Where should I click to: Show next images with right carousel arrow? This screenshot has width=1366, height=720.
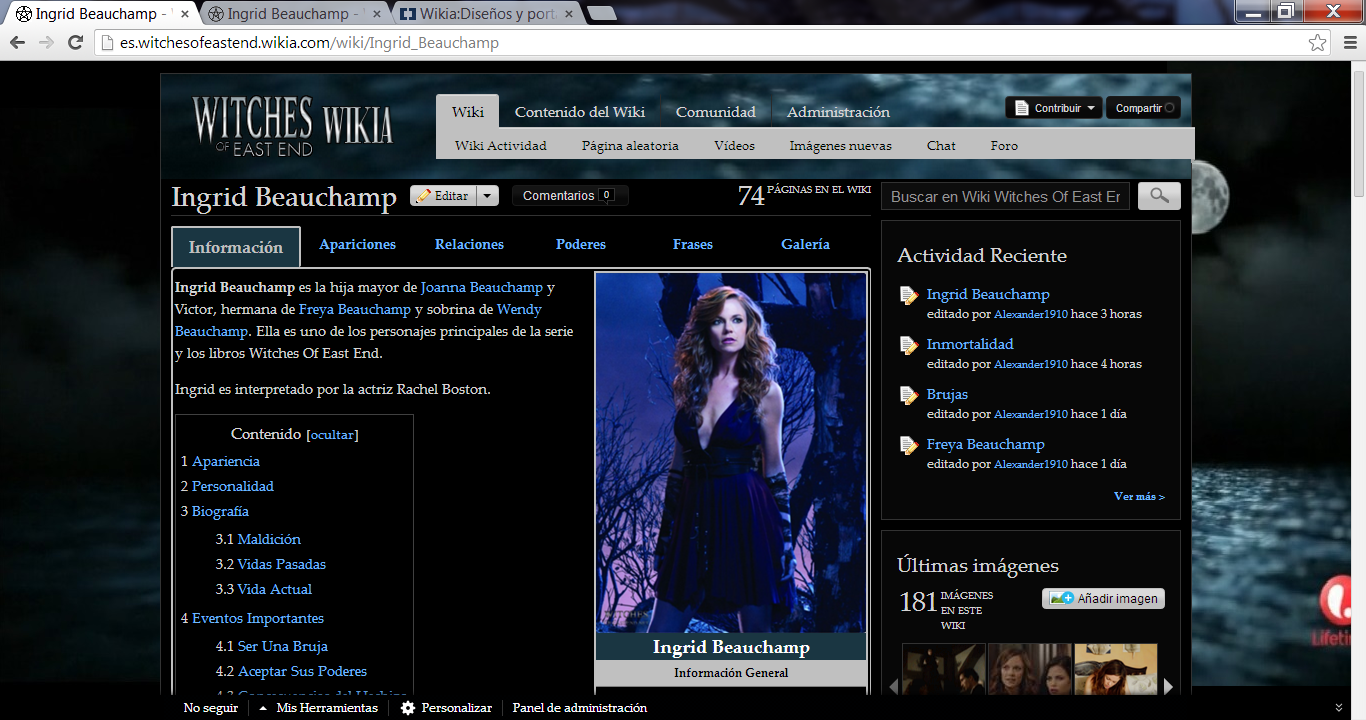(x=1168, y=686)
